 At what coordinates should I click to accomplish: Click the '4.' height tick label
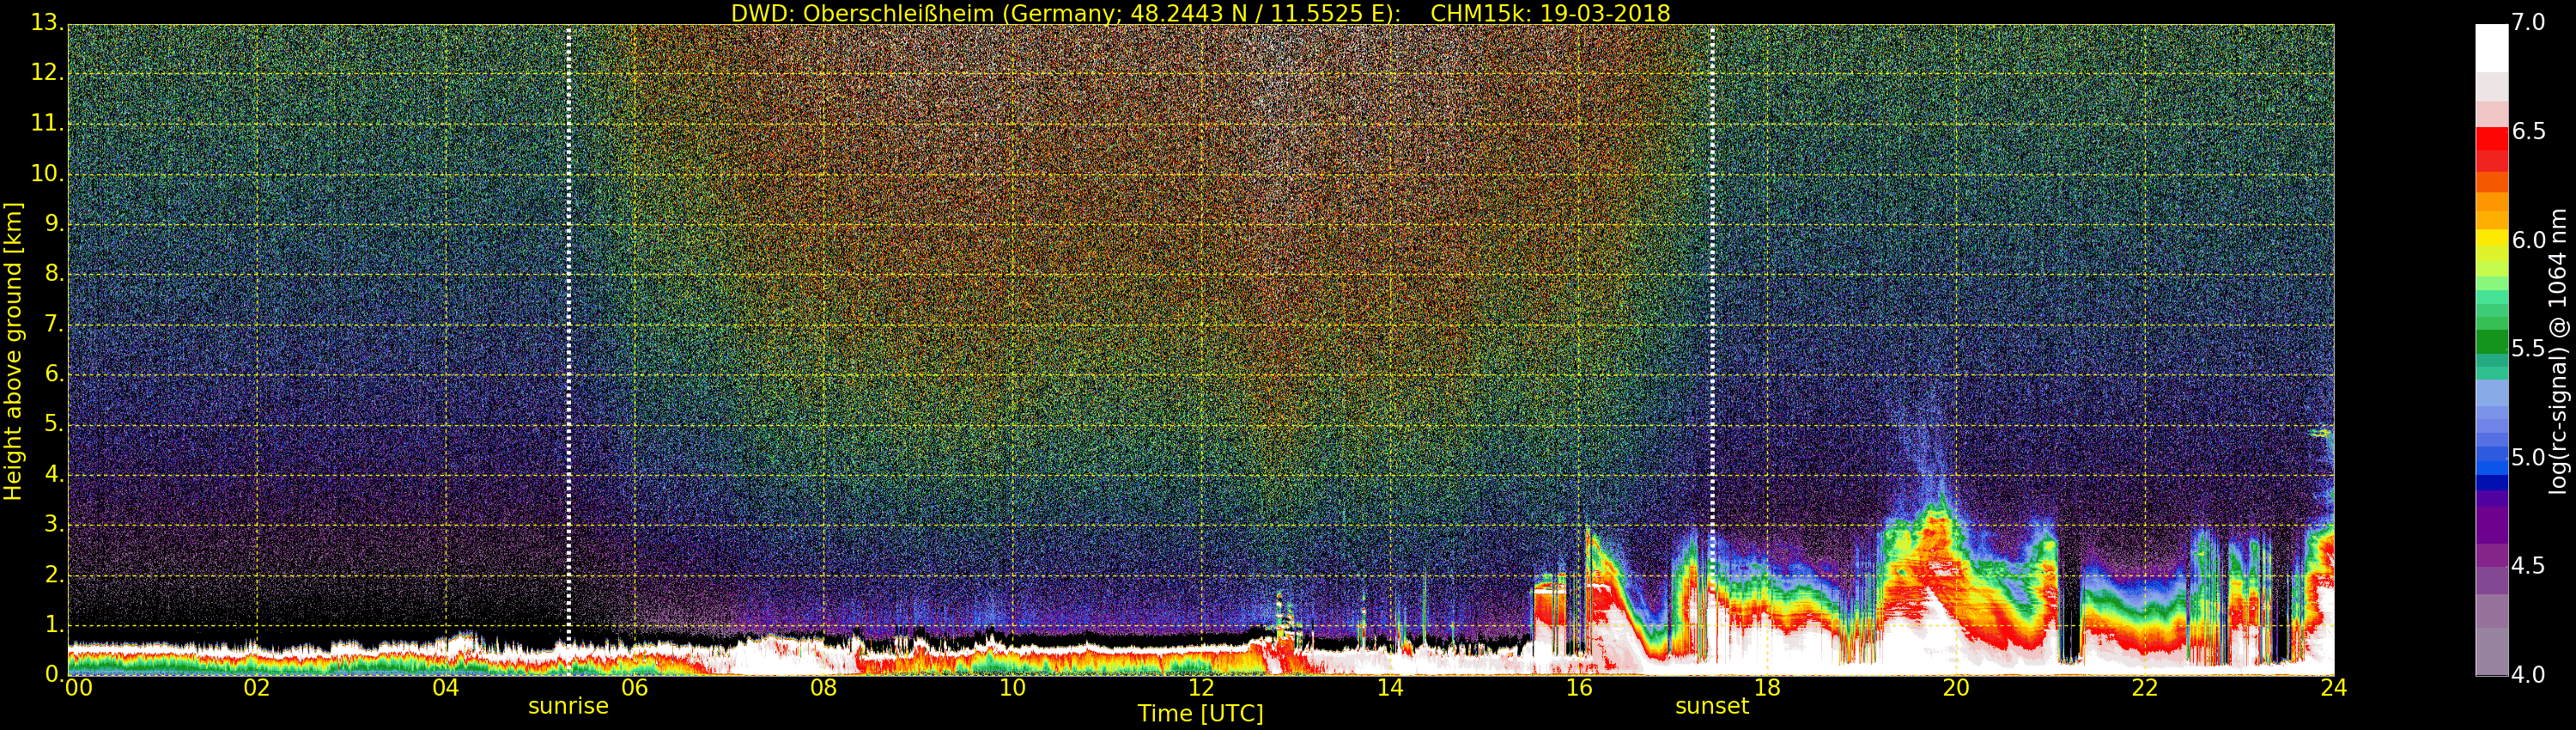[54, 474]
